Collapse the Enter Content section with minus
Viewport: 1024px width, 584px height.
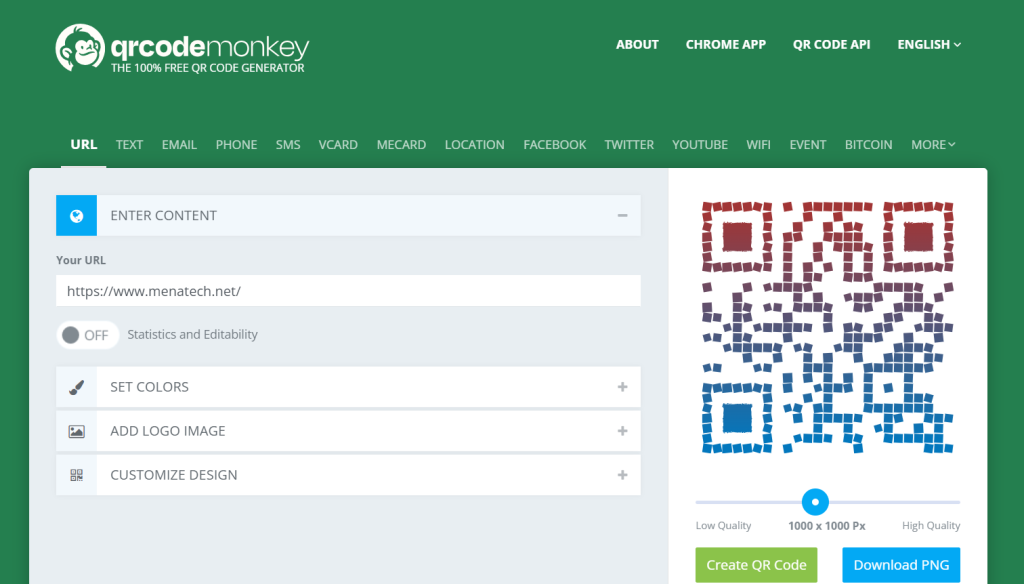[x=622, y=216]
